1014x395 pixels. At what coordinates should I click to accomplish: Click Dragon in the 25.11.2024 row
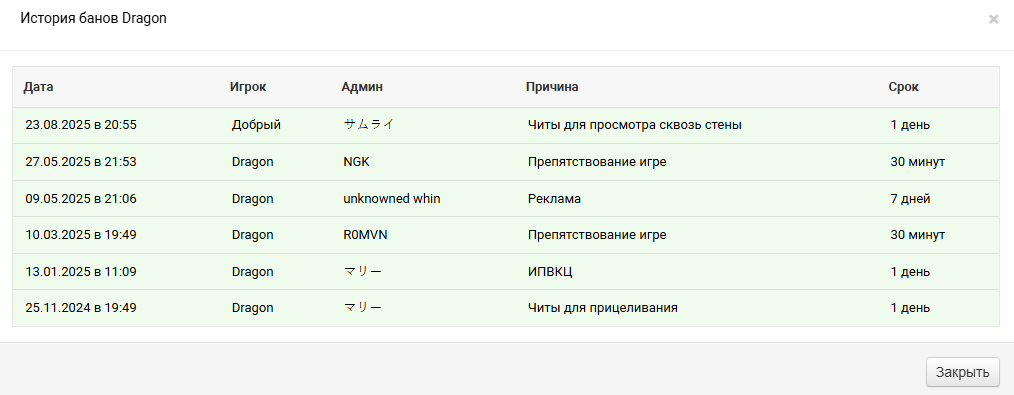252,308
